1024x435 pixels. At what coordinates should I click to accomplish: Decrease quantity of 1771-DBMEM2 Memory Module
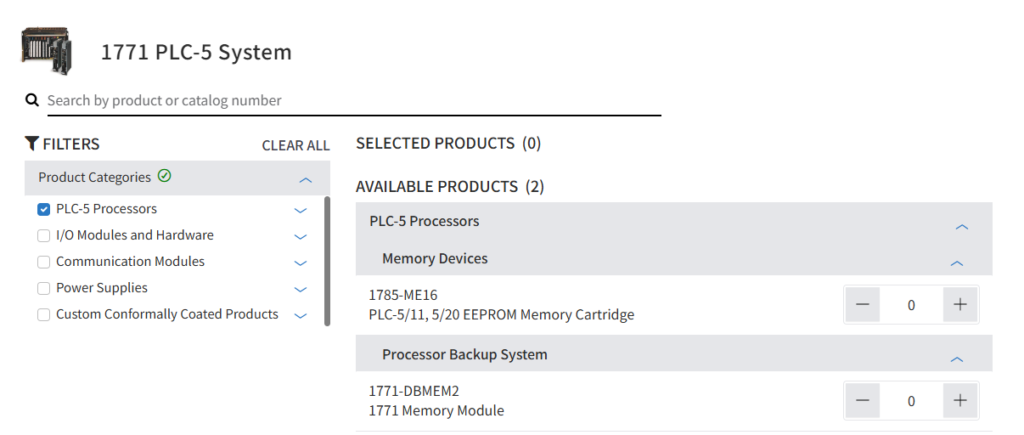[862, 401]
